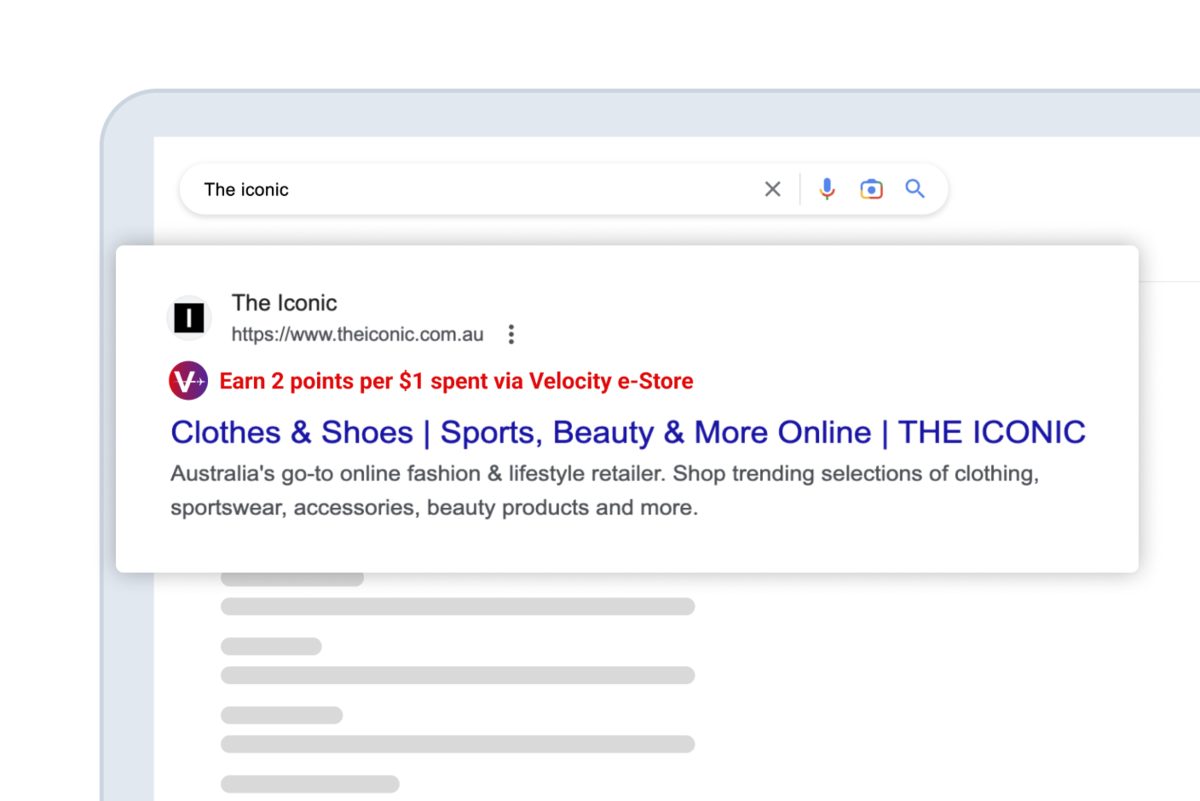1200x801 pixels.
Task: Open image search with the camera icon
Action: (x=871, y=189)
